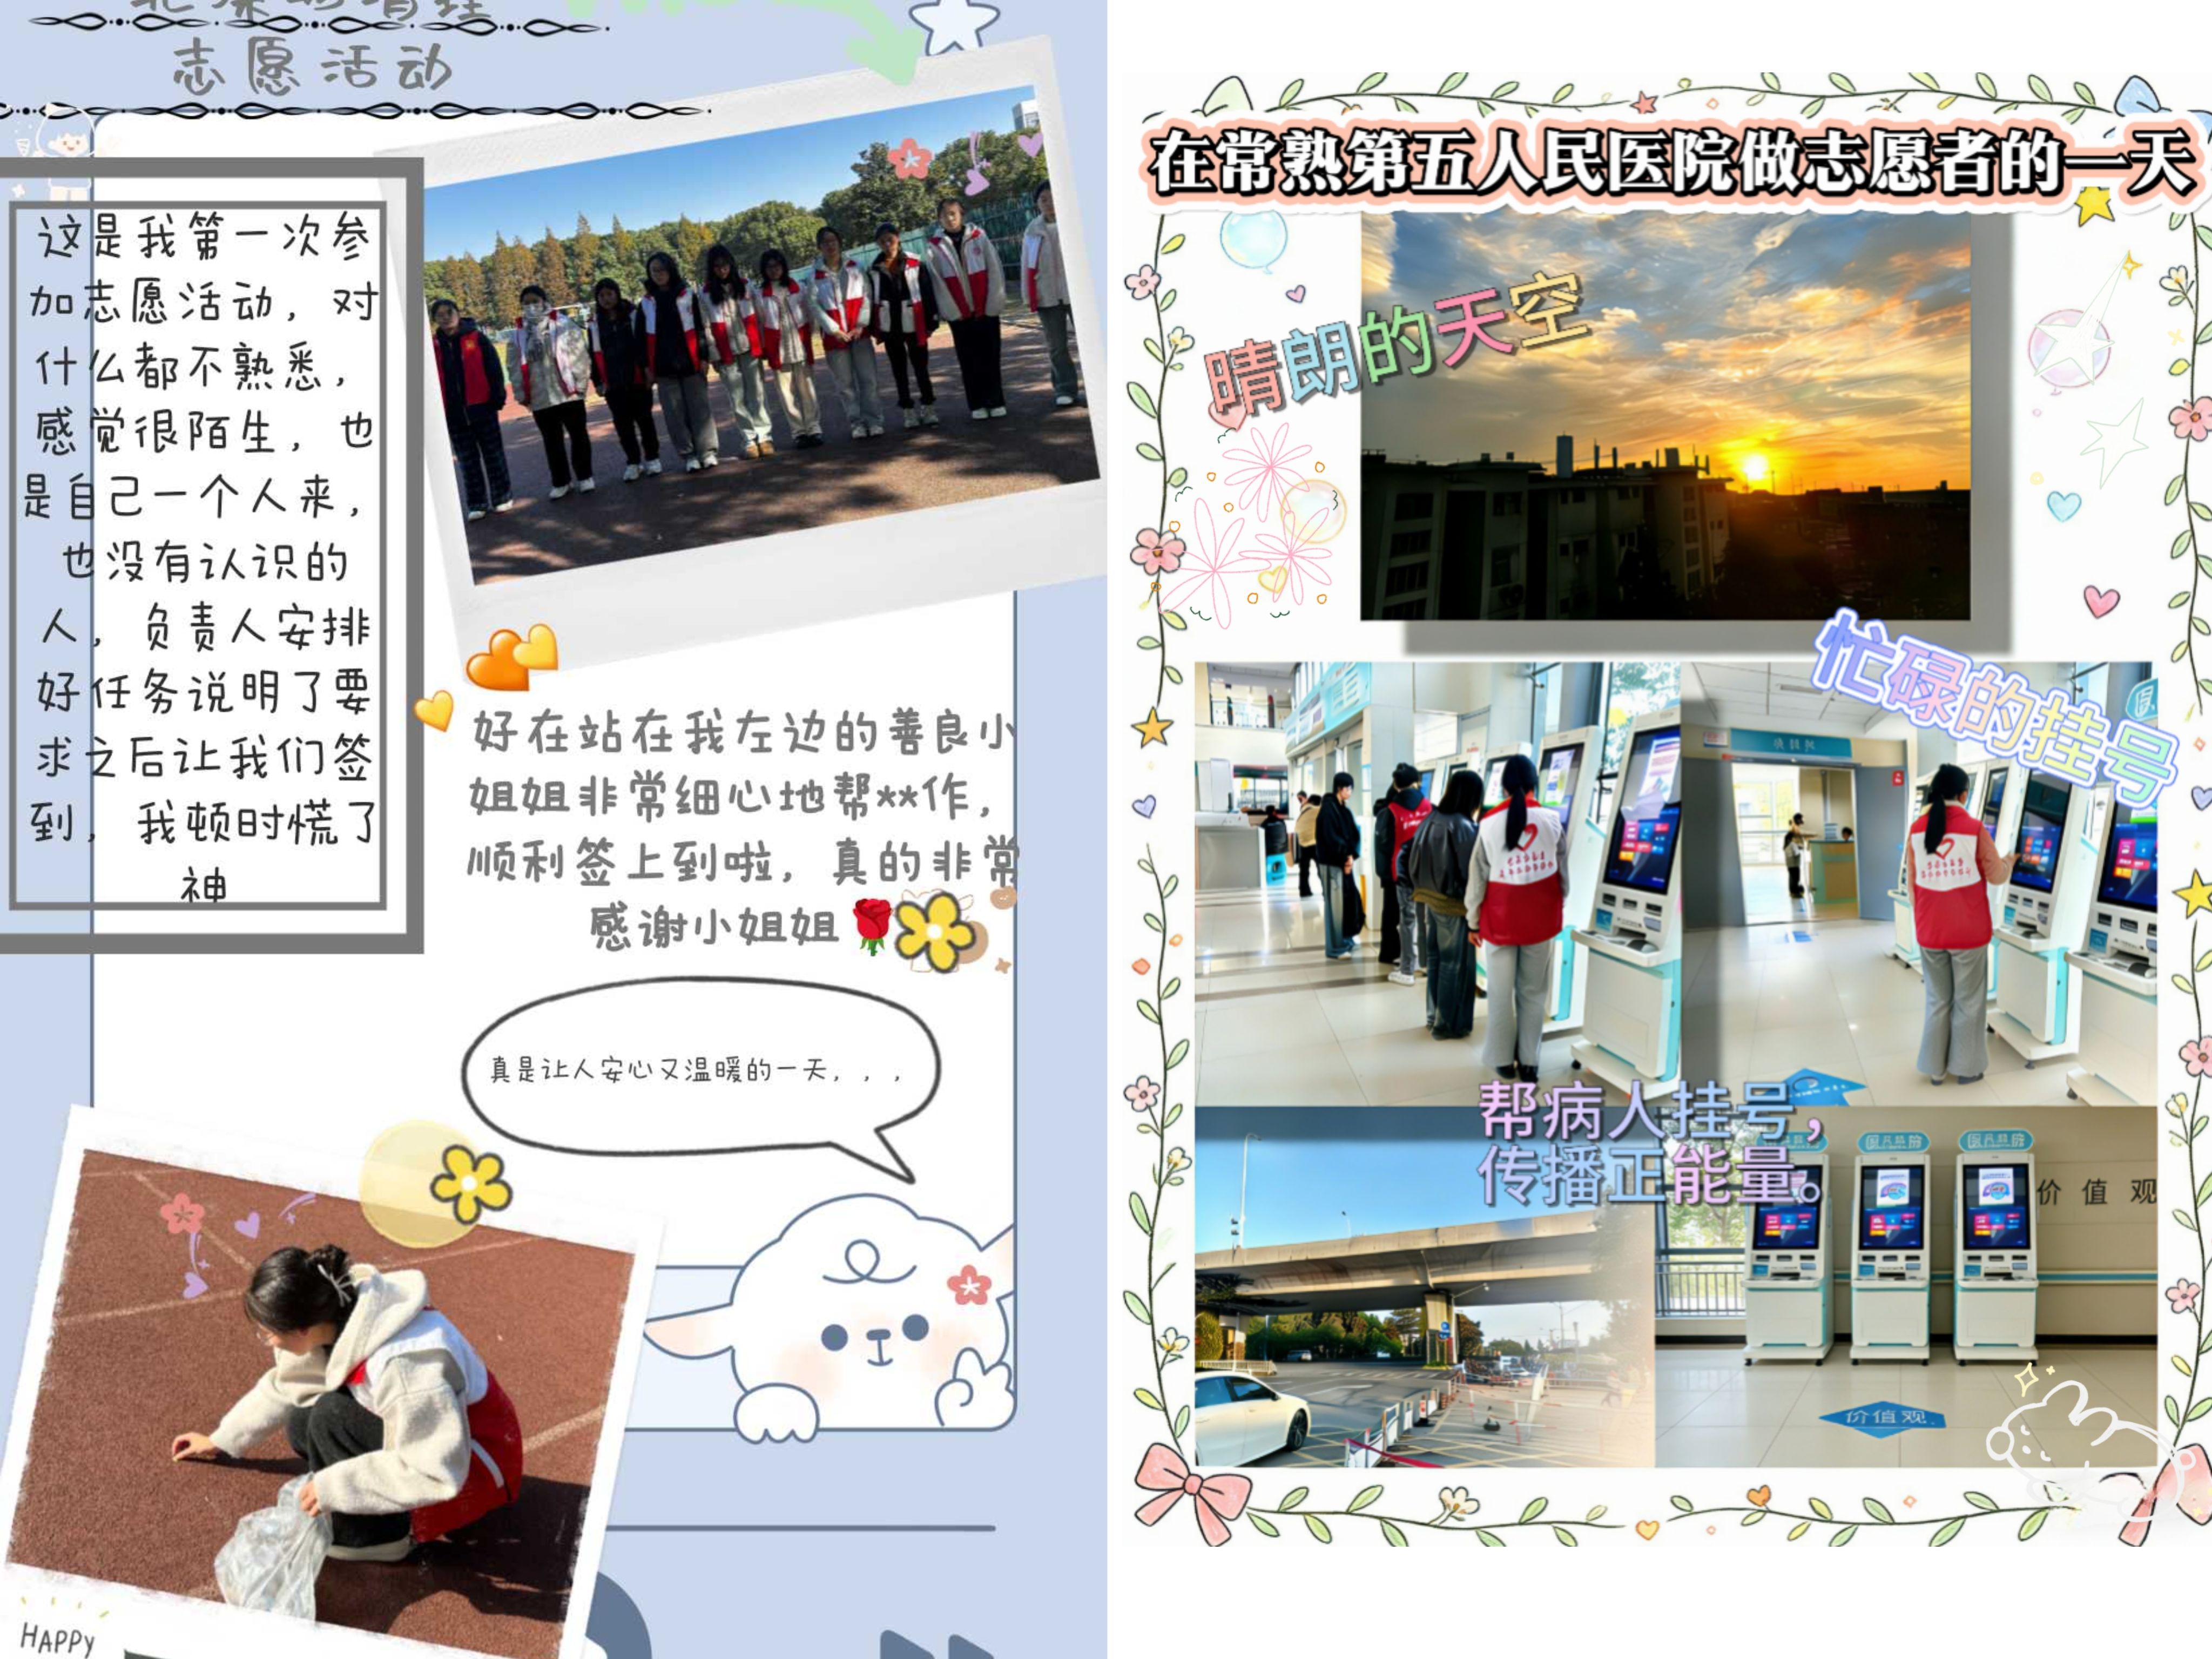Click the yellow star after the hospital title

(x=2095, y=205)
